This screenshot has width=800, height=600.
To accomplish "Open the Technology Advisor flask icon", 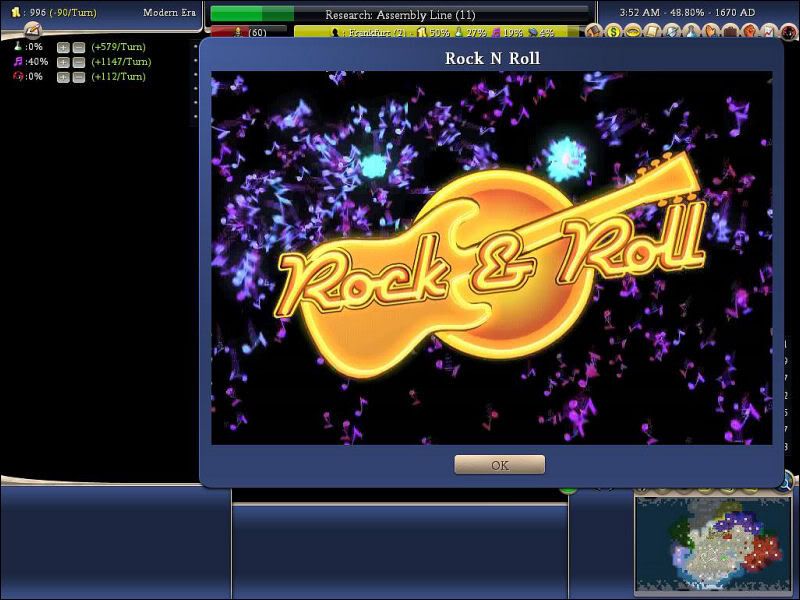I will [x=691, y=32].
